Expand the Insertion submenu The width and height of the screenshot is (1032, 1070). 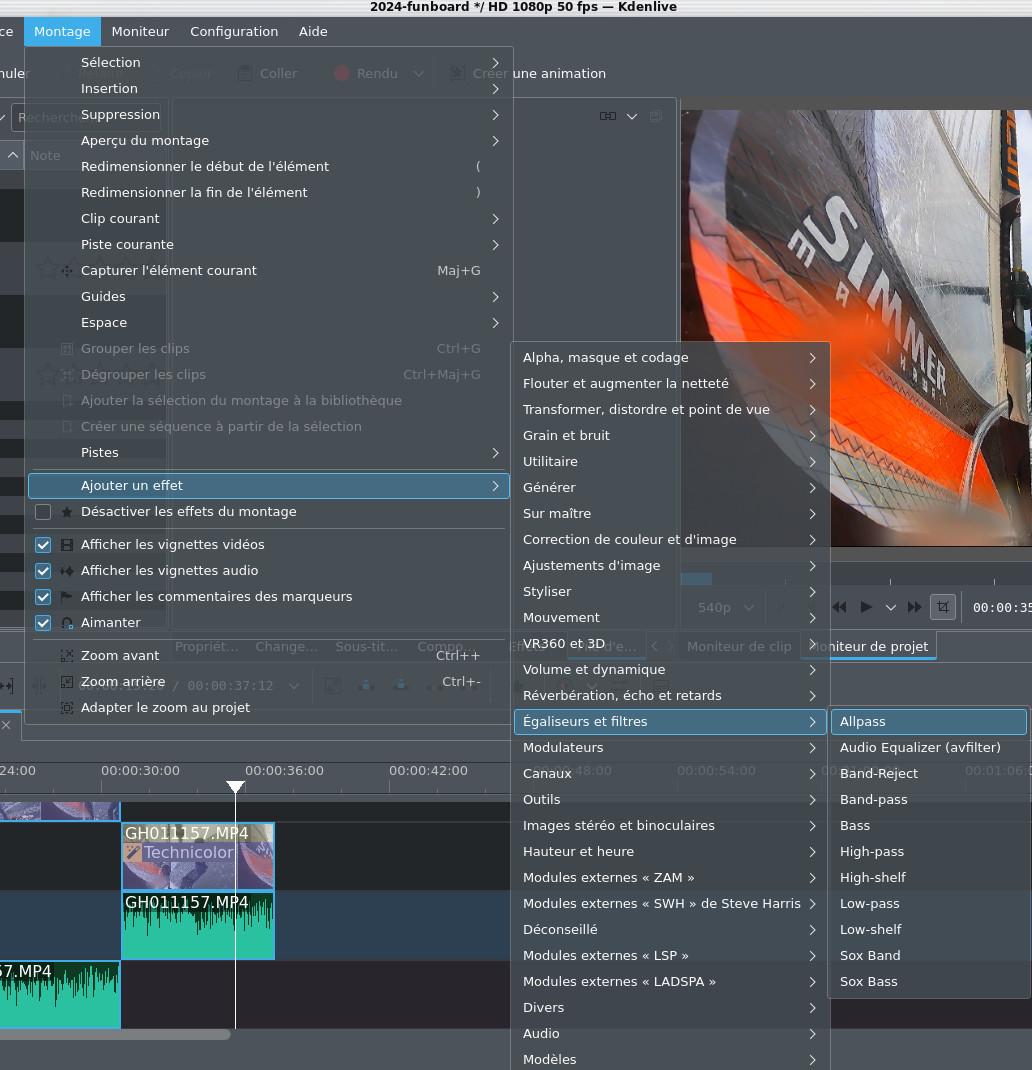[x=269, y=88]
